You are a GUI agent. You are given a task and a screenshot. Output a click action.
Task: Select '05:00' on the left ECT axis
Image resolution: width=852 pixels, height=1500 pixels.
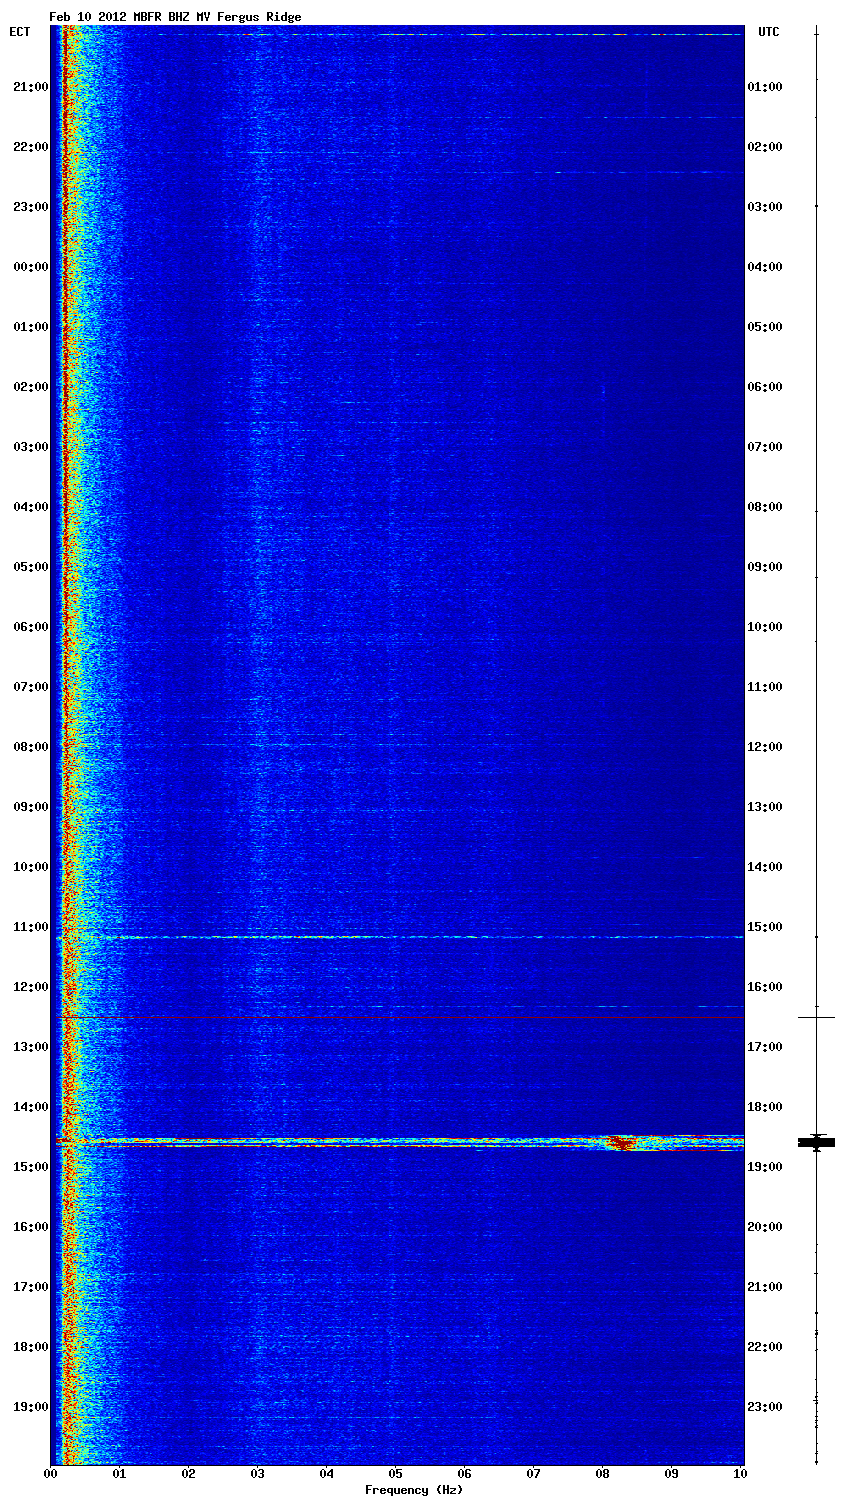point(30,567)
